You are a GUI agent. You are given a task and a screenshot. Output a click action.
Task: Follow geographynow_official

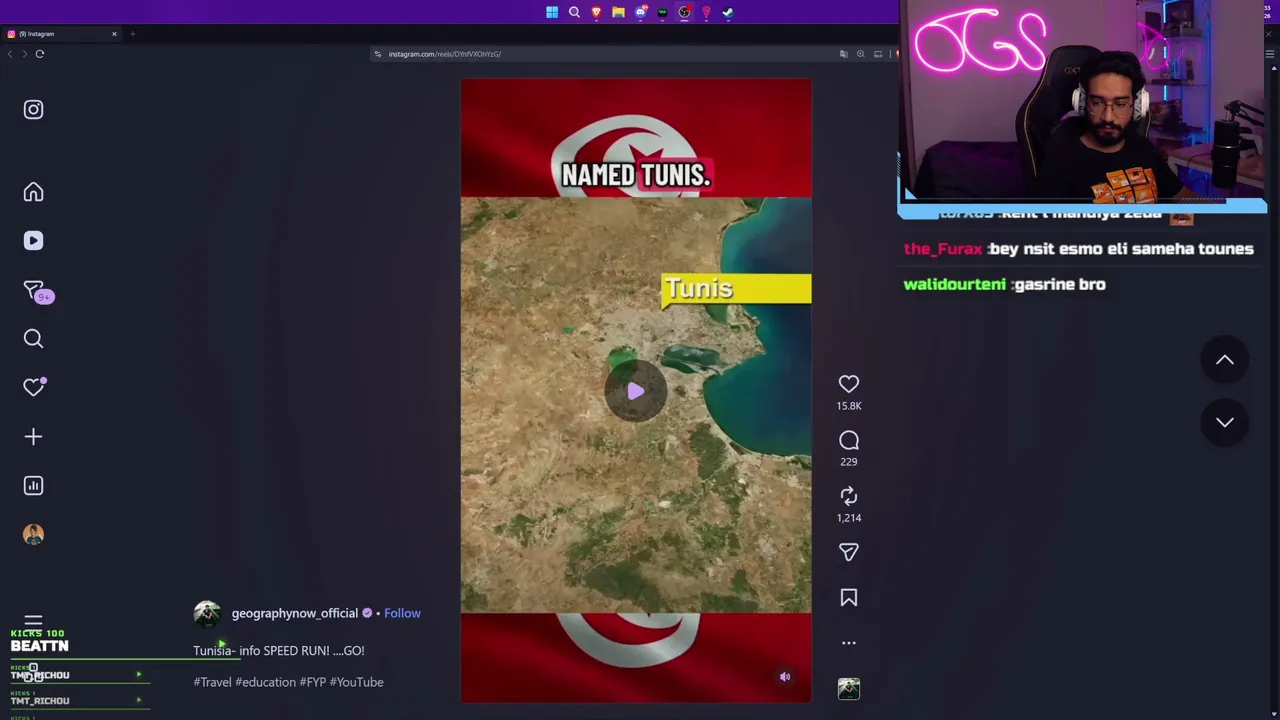click(x=402, y=613)
